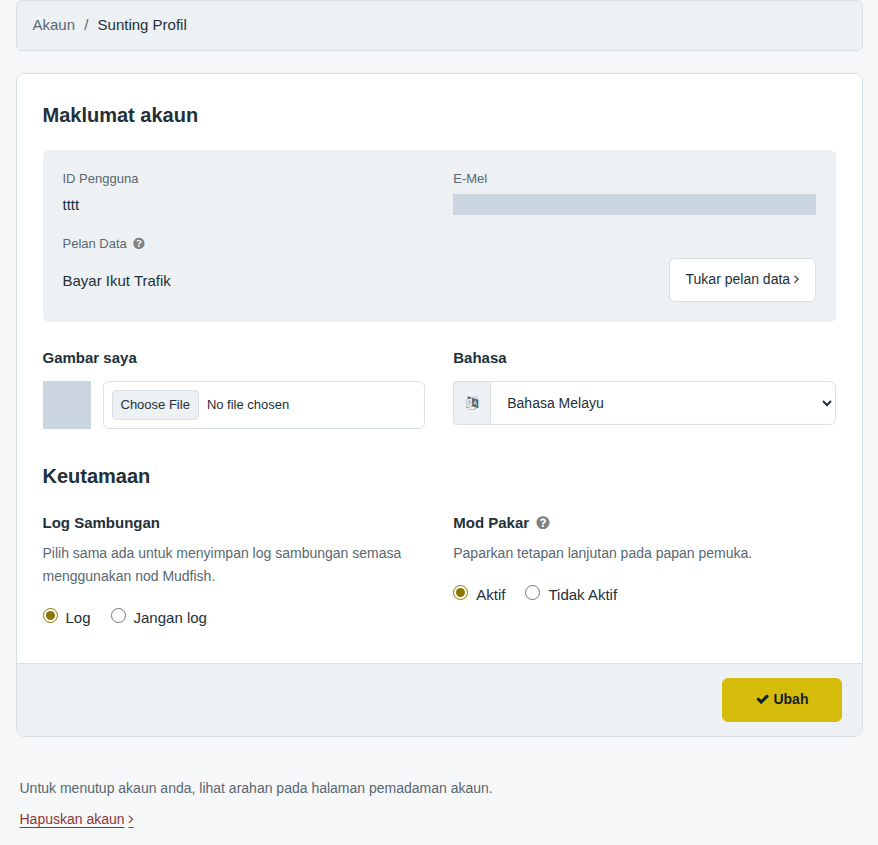
Task: Select the Jangan log radio option
Action: coord(118,616)
